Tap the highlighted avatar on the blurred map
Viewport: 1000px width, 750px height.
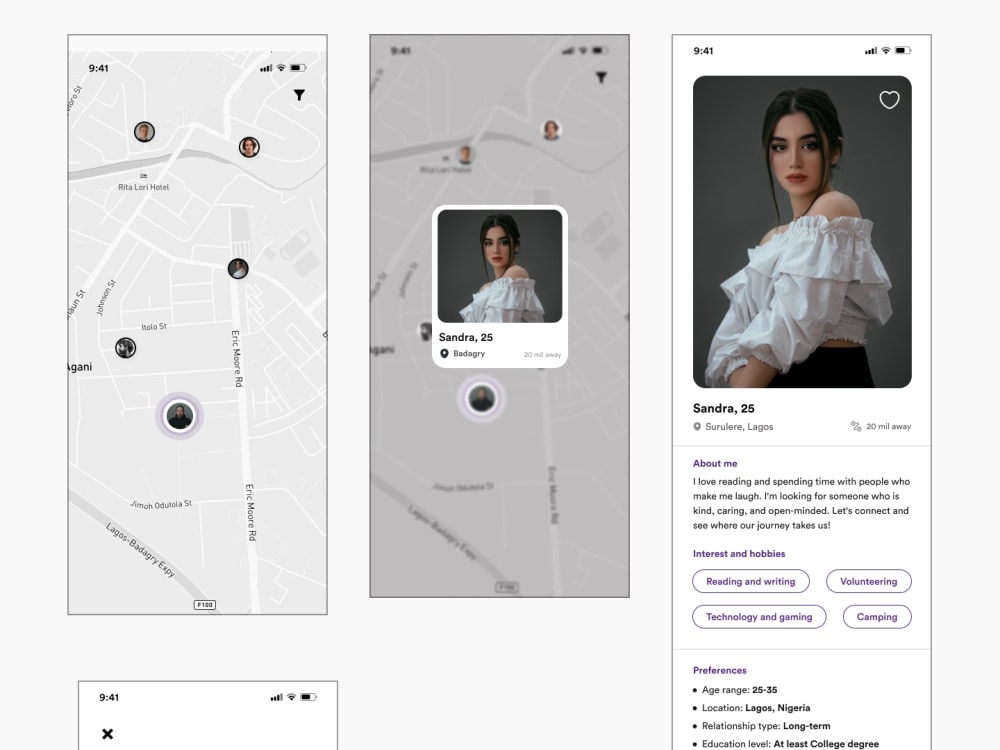pyautogui.click(x=482, y=399)
